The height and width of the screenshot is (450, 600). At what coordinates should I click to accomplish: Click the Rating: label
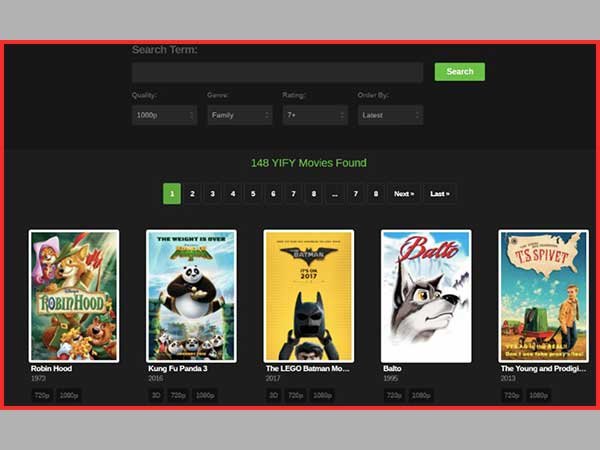(x=294, y=95)
